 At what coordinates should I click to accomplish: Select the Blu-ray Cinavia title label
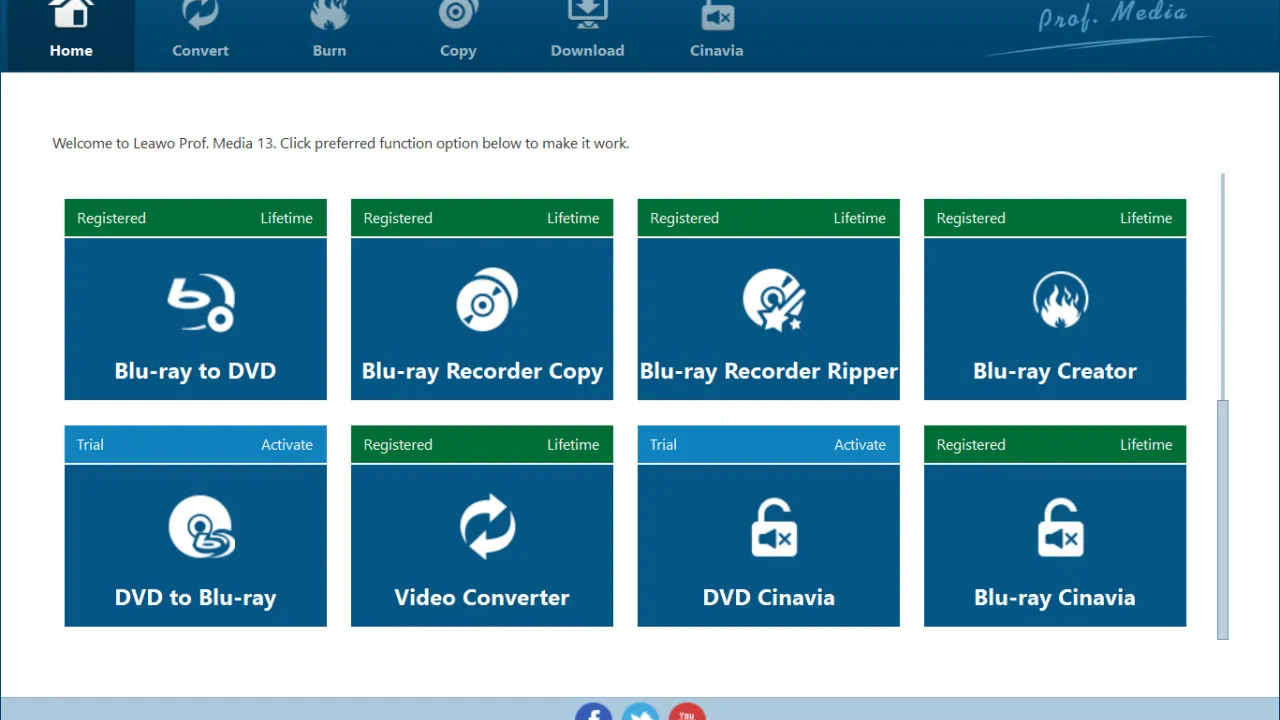[x=1055, y=598]
